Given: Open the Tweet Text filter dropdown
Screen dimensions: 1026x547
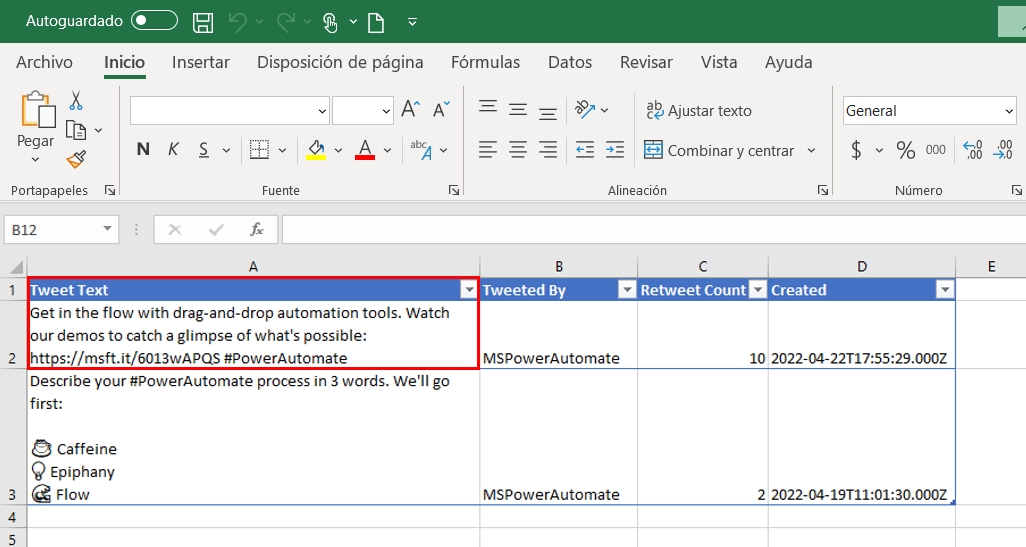Looking at the screenshot, I should click(x=469, y=290).
